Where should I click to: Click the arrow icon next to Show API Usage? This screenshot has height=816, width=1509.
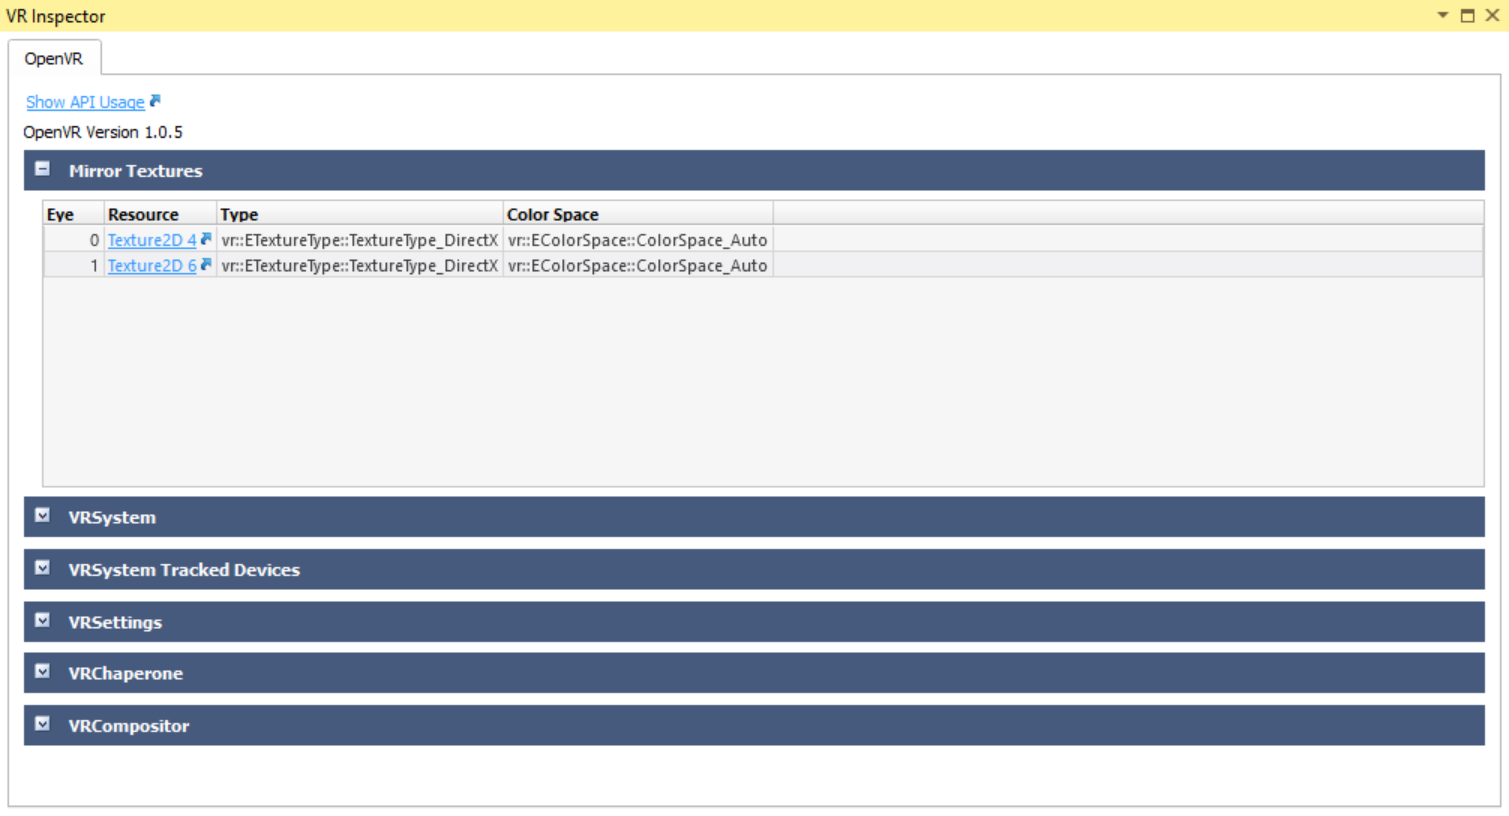point(155,101)
